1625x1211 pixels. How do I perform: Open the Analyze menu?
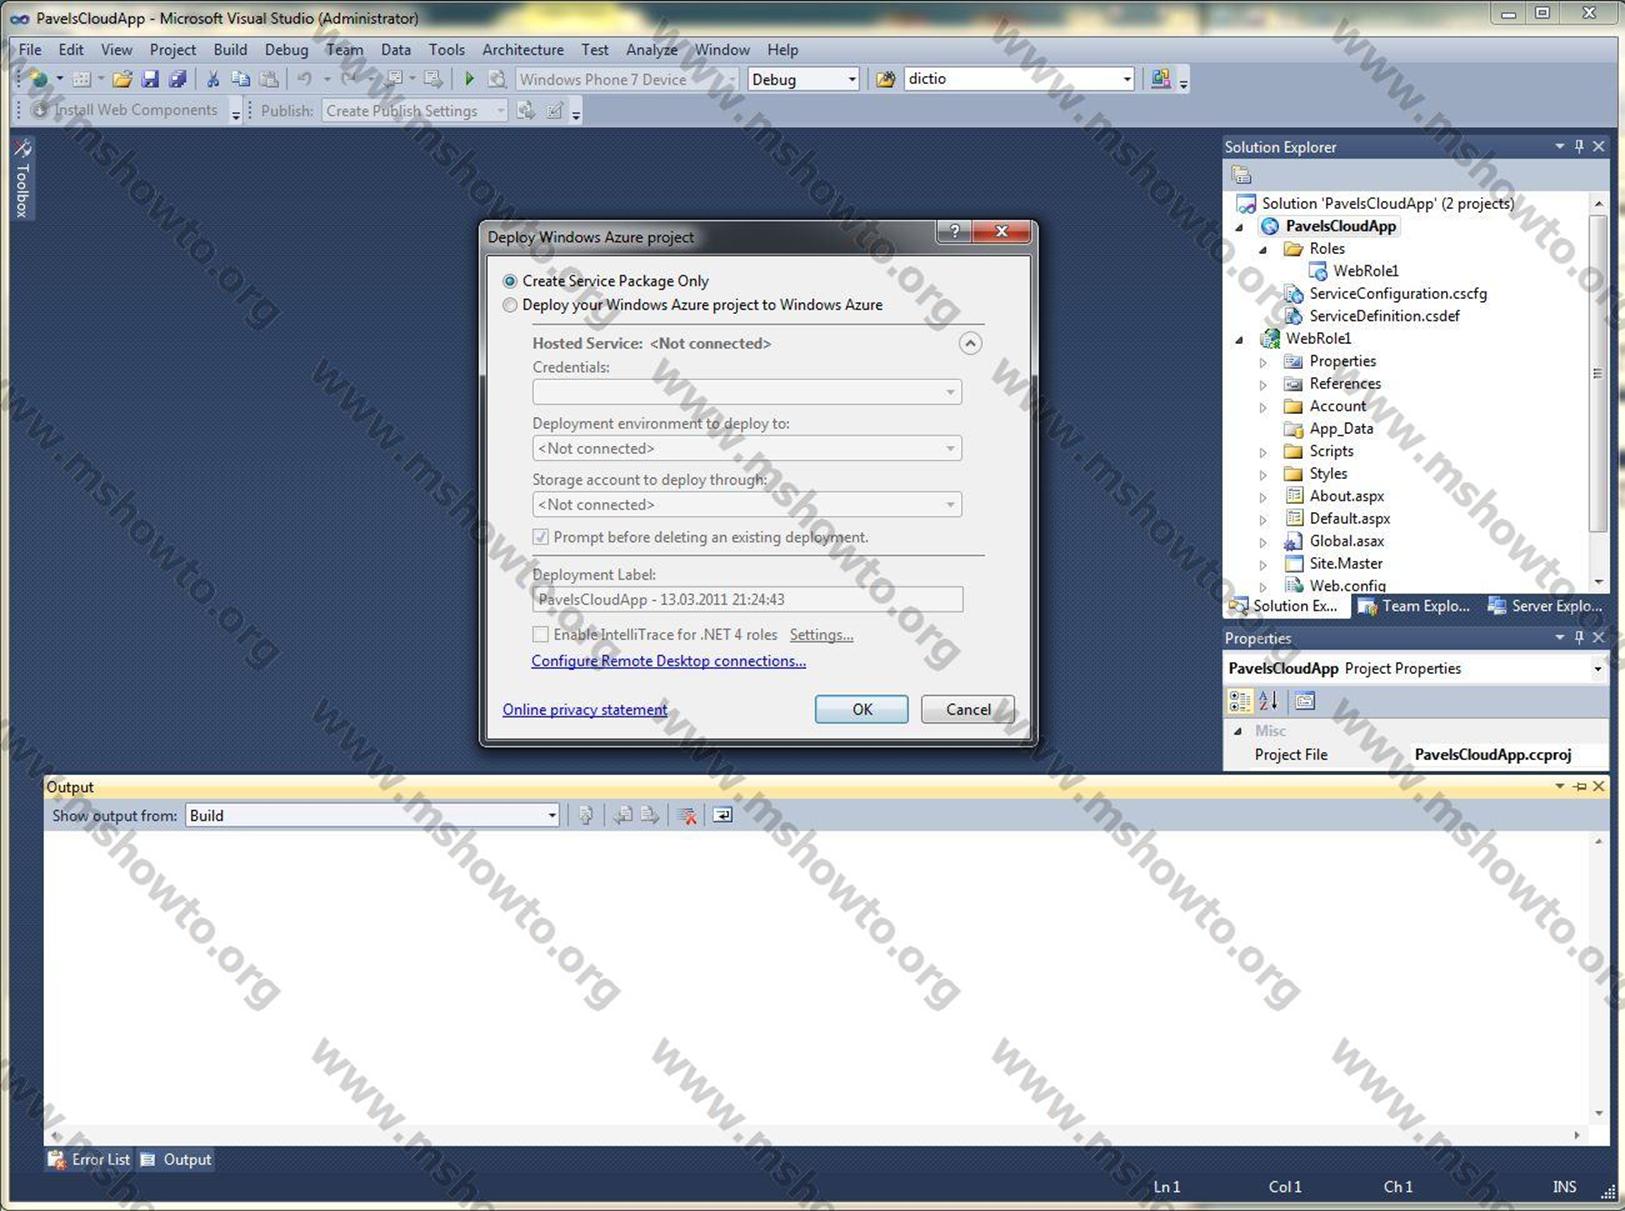point(652,50)
